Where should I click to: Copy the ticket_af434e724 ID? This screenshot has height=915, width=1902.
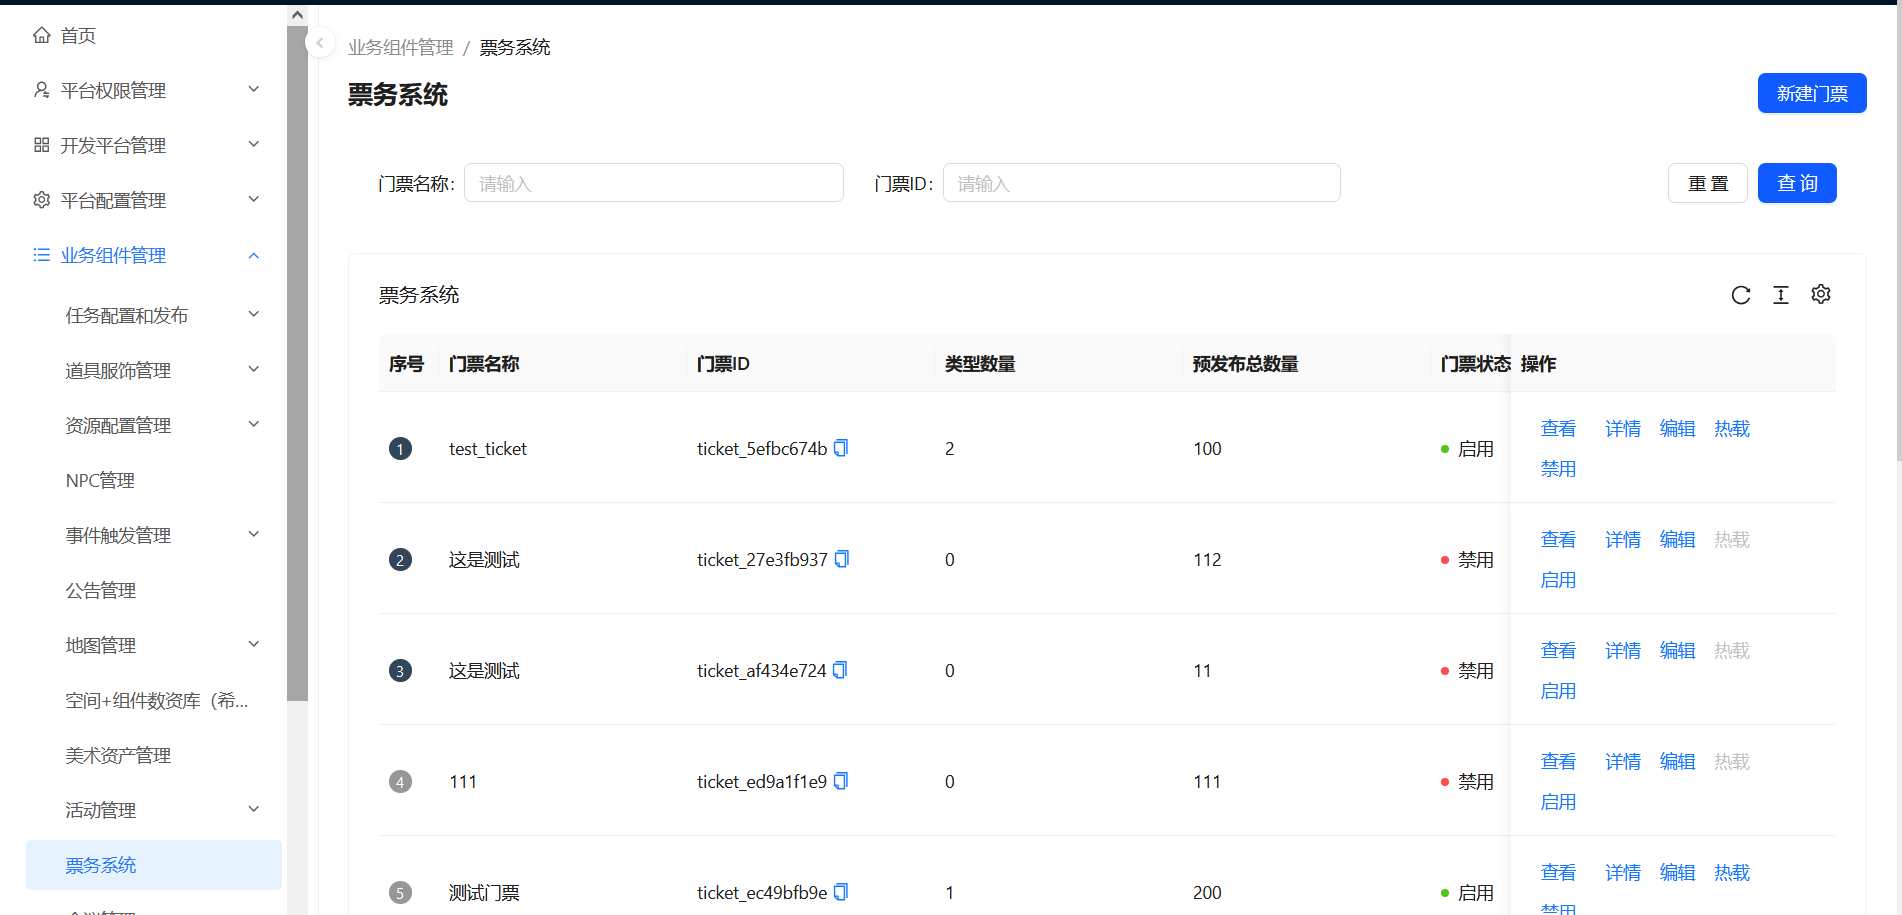point(840,670)
